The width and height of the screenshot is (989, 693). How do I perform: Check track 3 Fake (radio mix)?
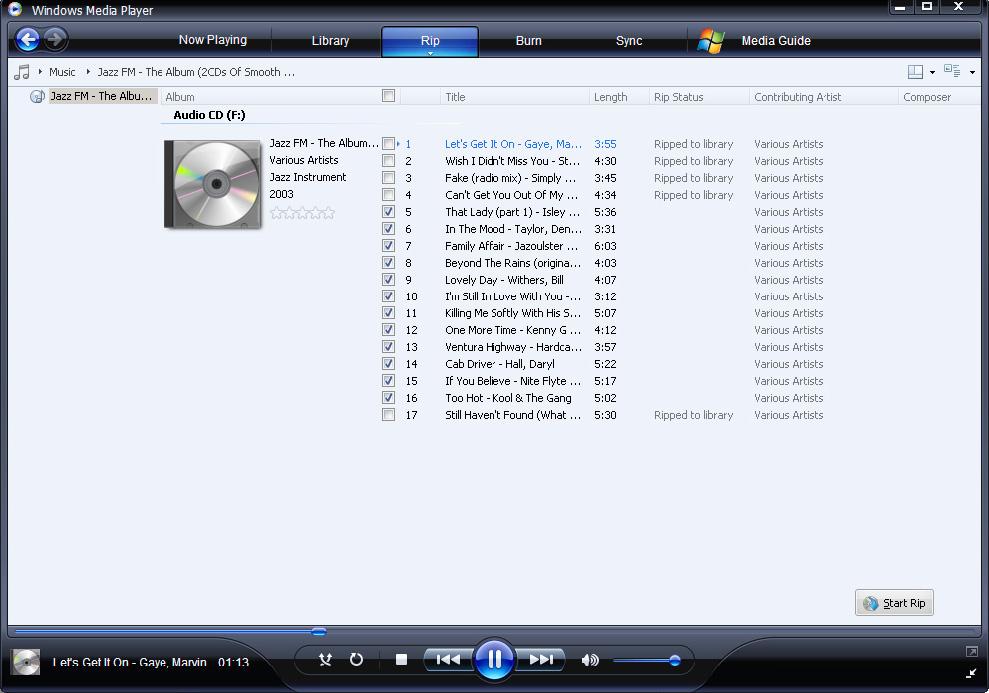pos(389,178)
